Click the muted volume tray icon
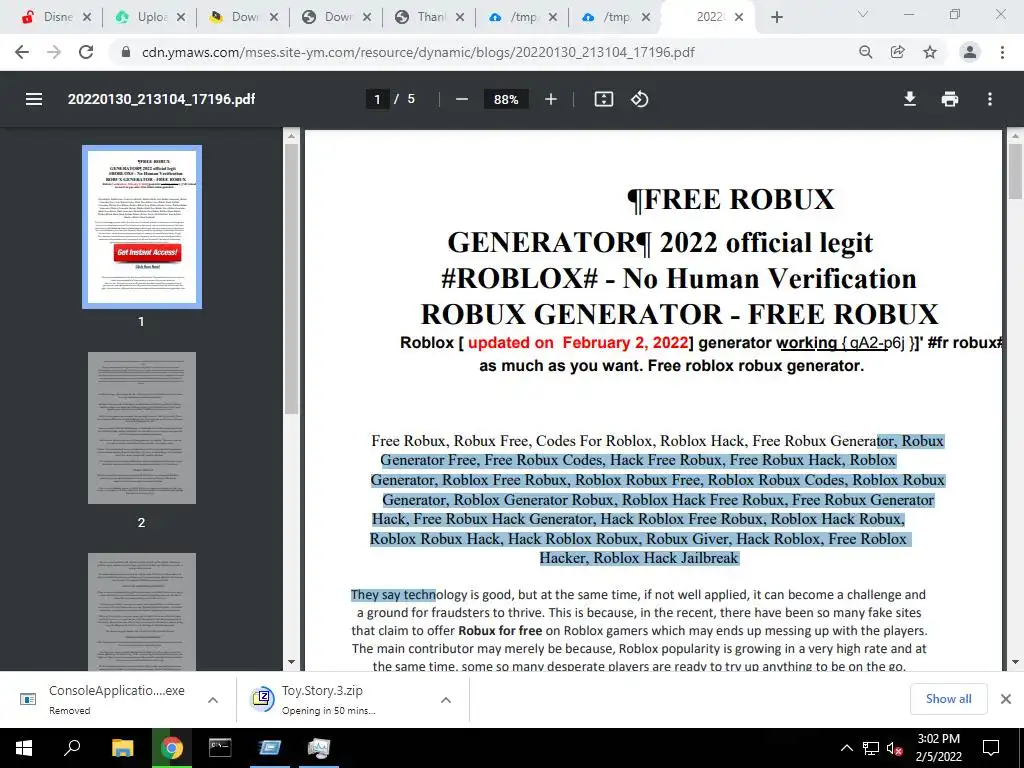This screenshot has width=1024, height=768. click(x=895, y=748)
